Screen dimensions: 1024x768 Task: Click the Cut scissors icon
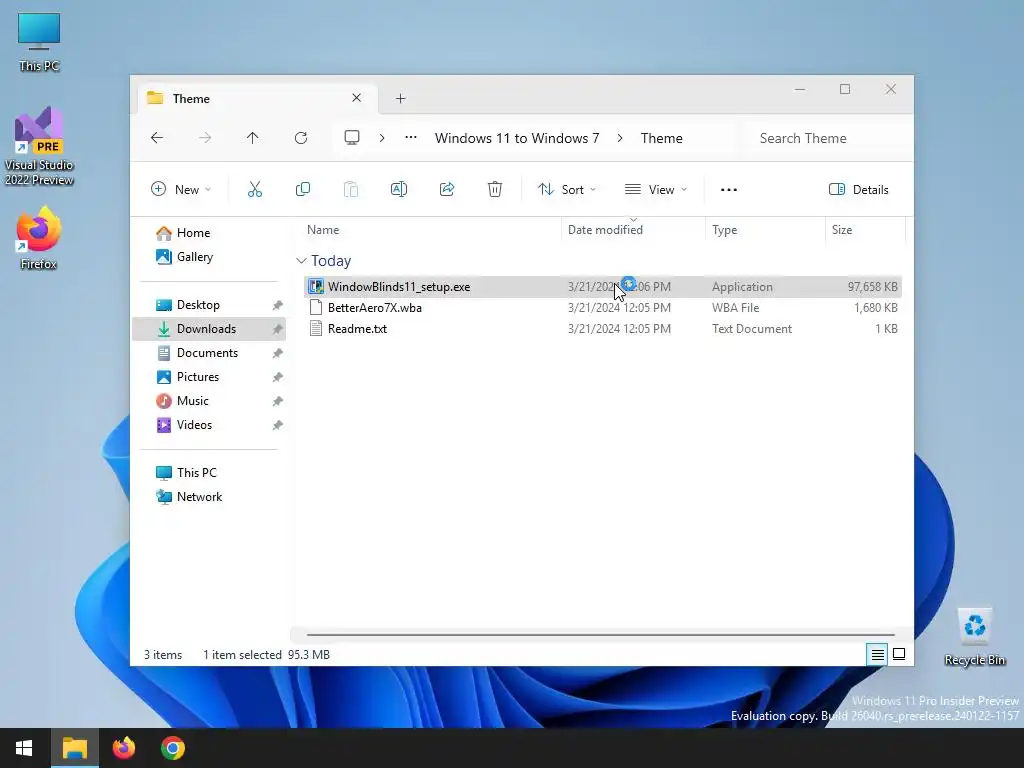tap(255, 189)
